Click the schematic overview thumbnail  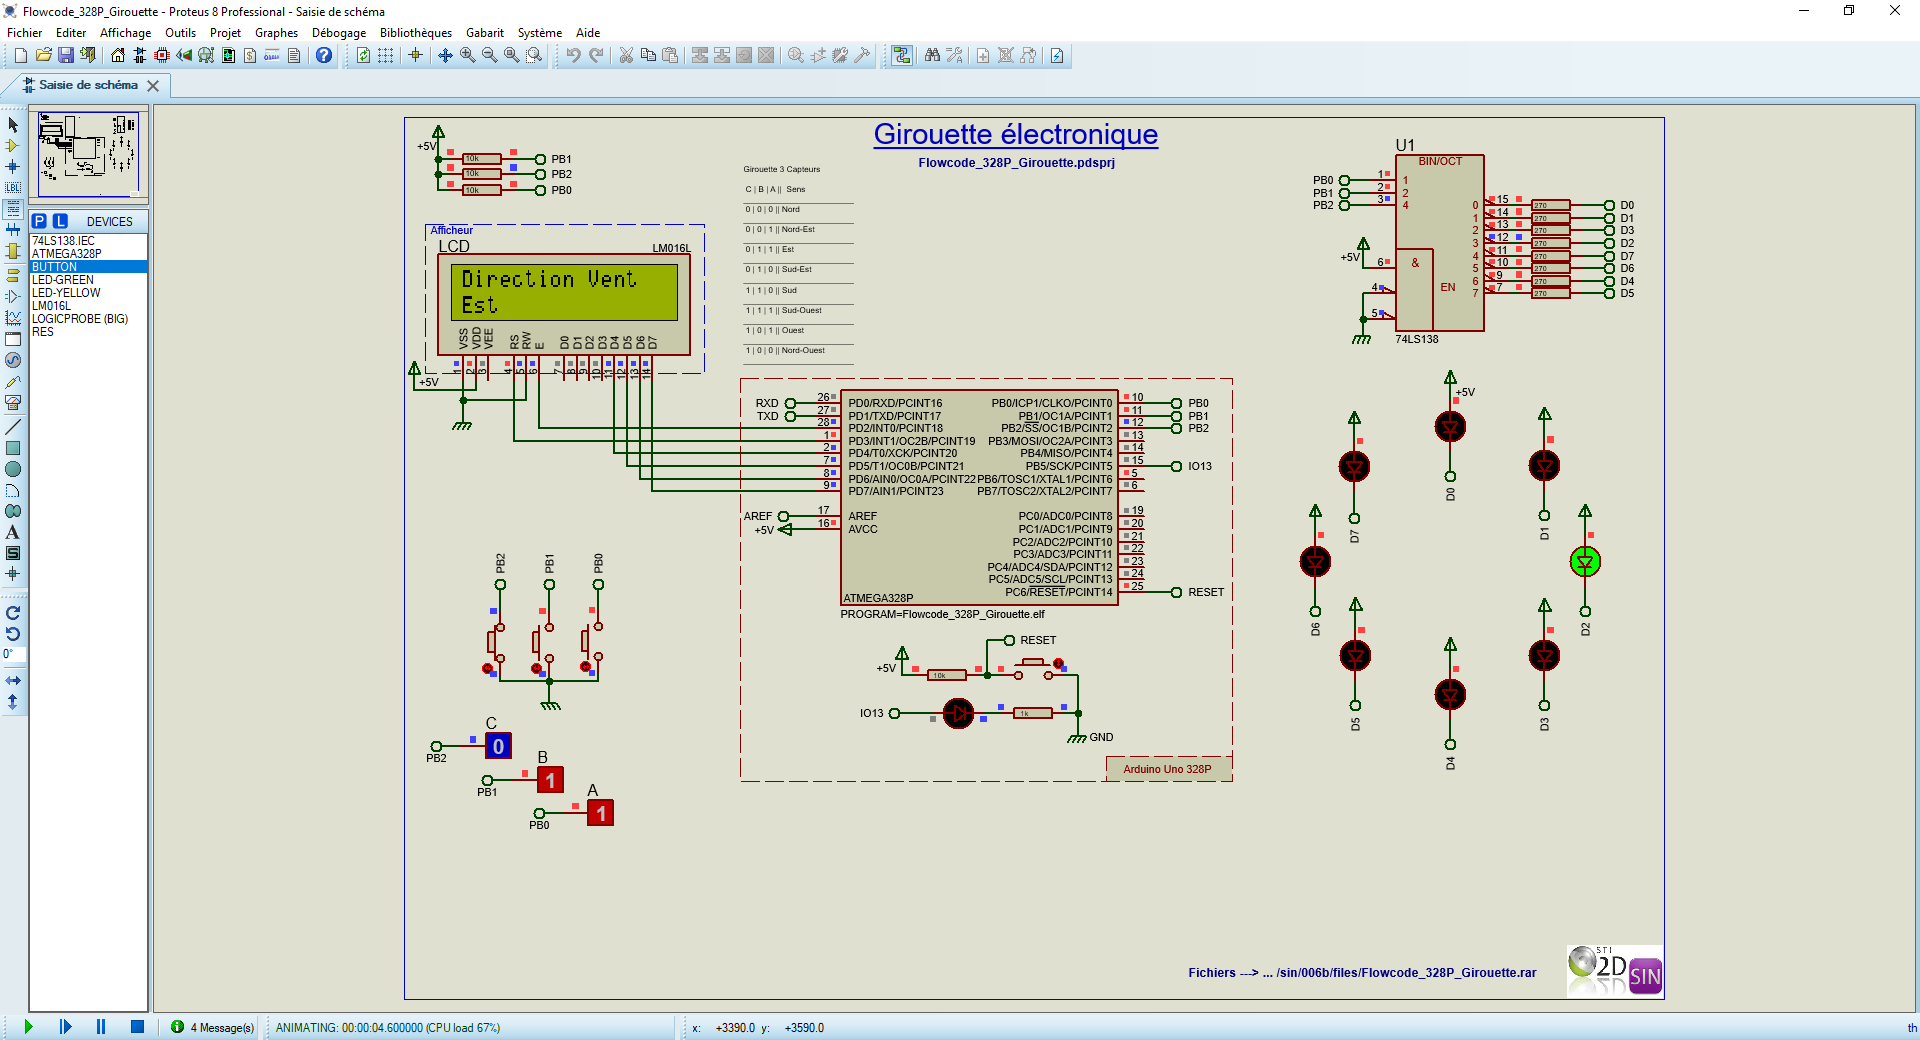[88, 155]
